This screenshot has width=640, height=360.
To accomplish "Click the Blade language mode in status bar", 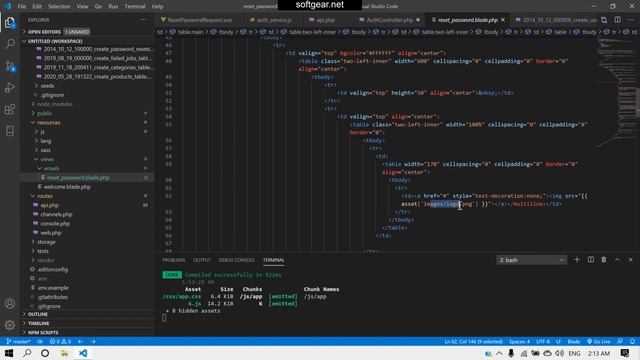I will [x=573, y=341].
